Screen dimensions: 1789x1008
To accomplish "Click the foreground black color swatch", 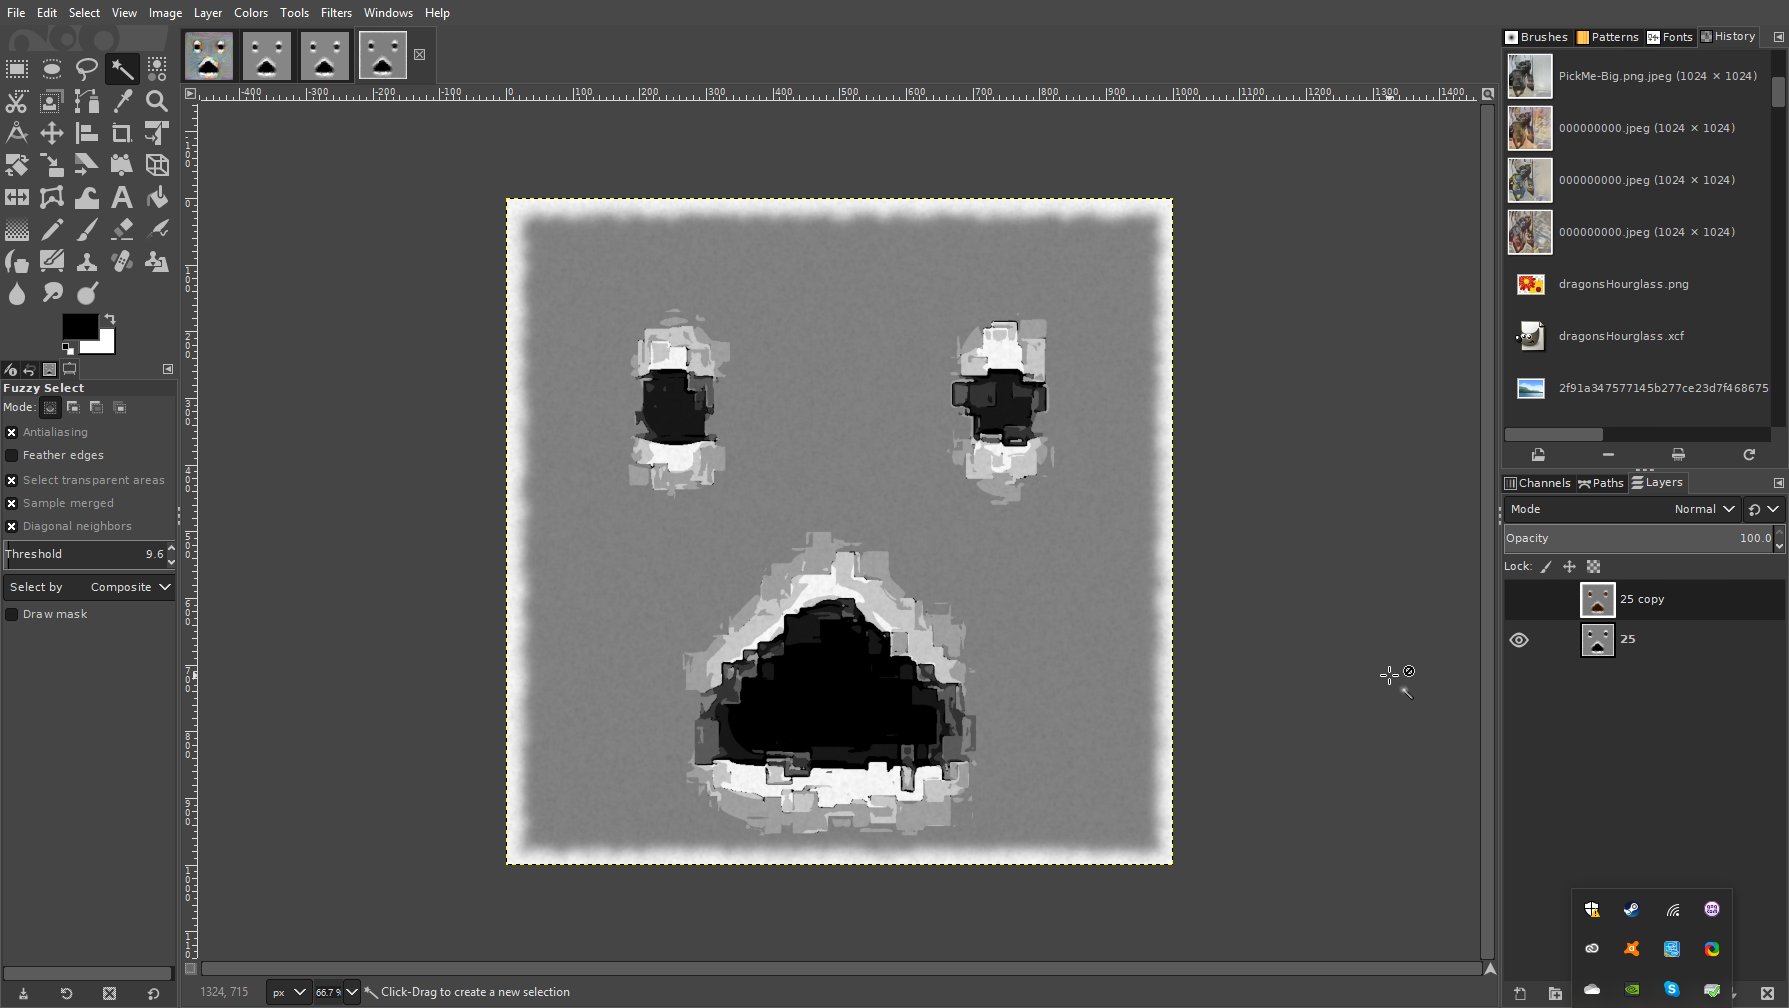I will [78, 325].
